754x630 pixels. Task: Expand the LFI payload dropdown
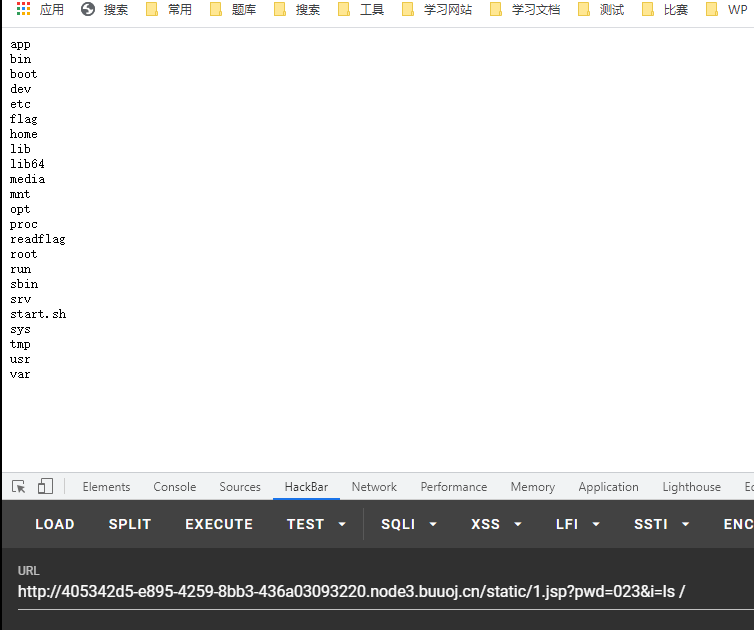pos(579,524)
